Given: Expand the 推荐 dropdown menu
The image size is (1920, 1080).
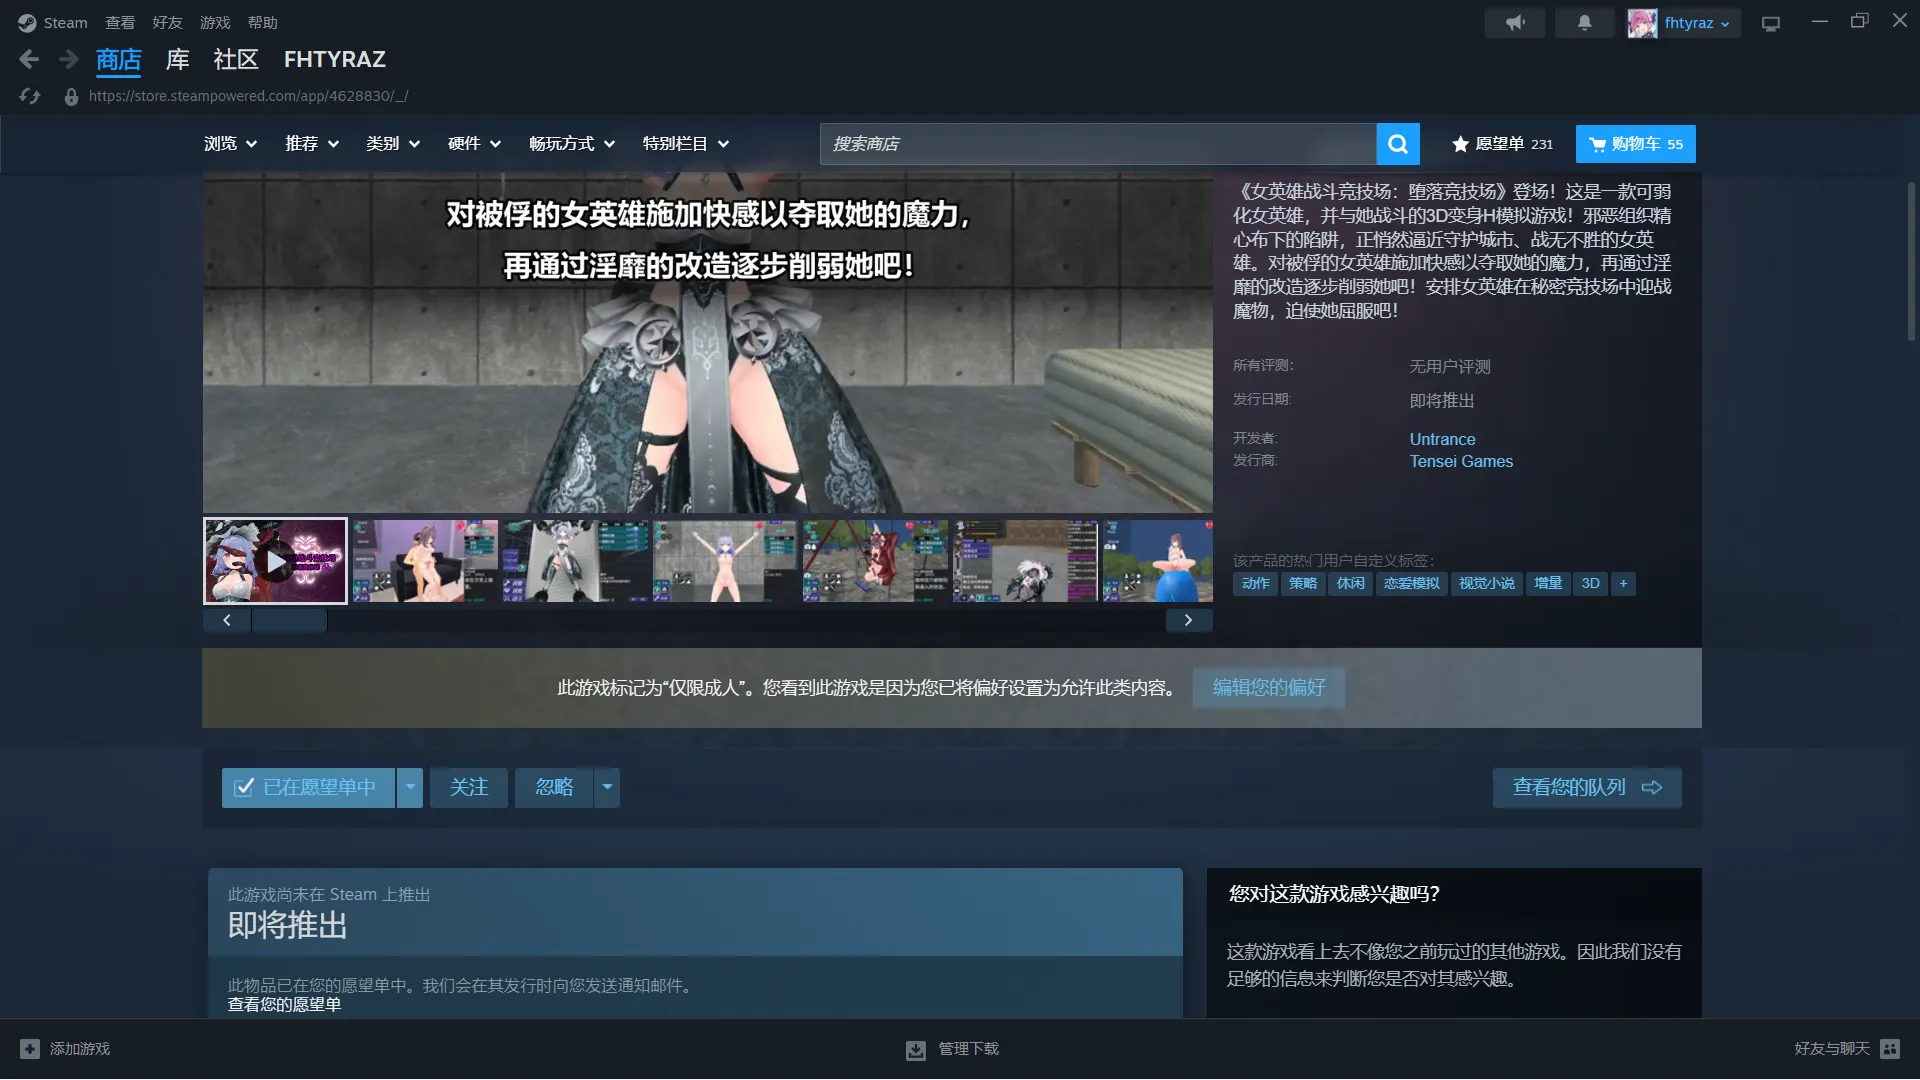Looking at the screenshot, I should point(312,144).
